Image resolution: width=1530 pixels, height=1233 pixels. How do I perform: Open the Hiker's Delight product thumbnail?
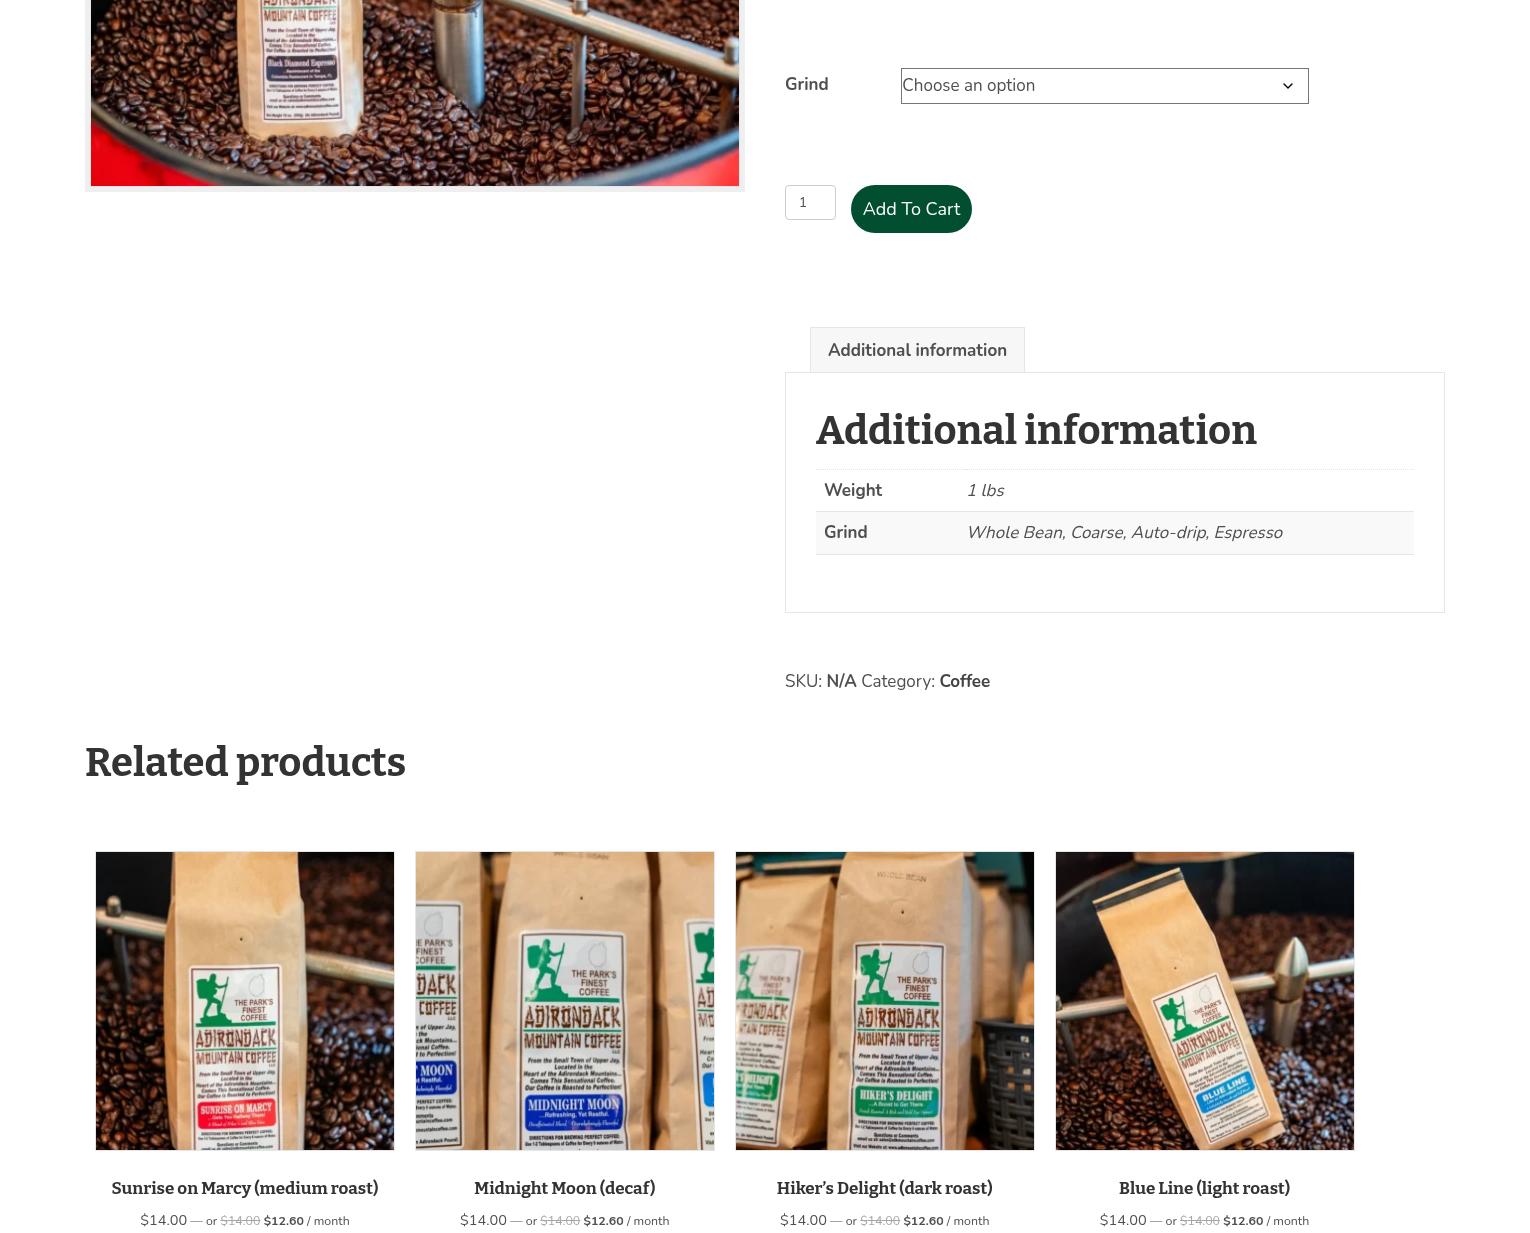point(885,1001)
